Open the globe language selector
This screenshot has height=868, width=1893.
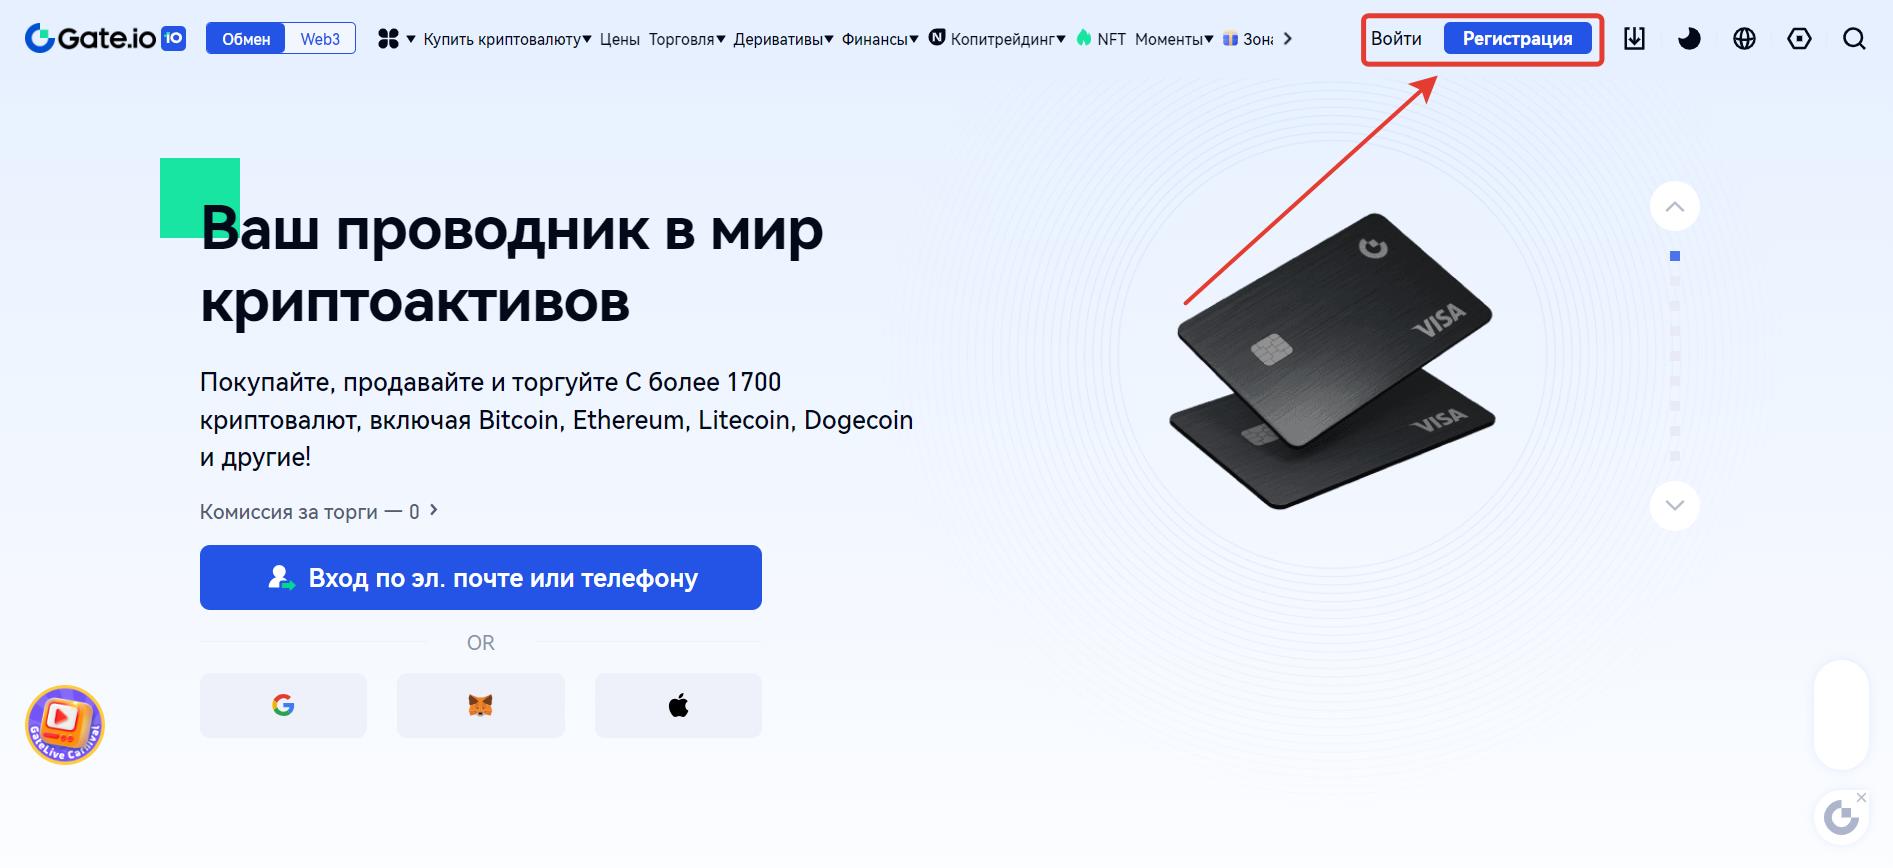(x=1744, y=39)
